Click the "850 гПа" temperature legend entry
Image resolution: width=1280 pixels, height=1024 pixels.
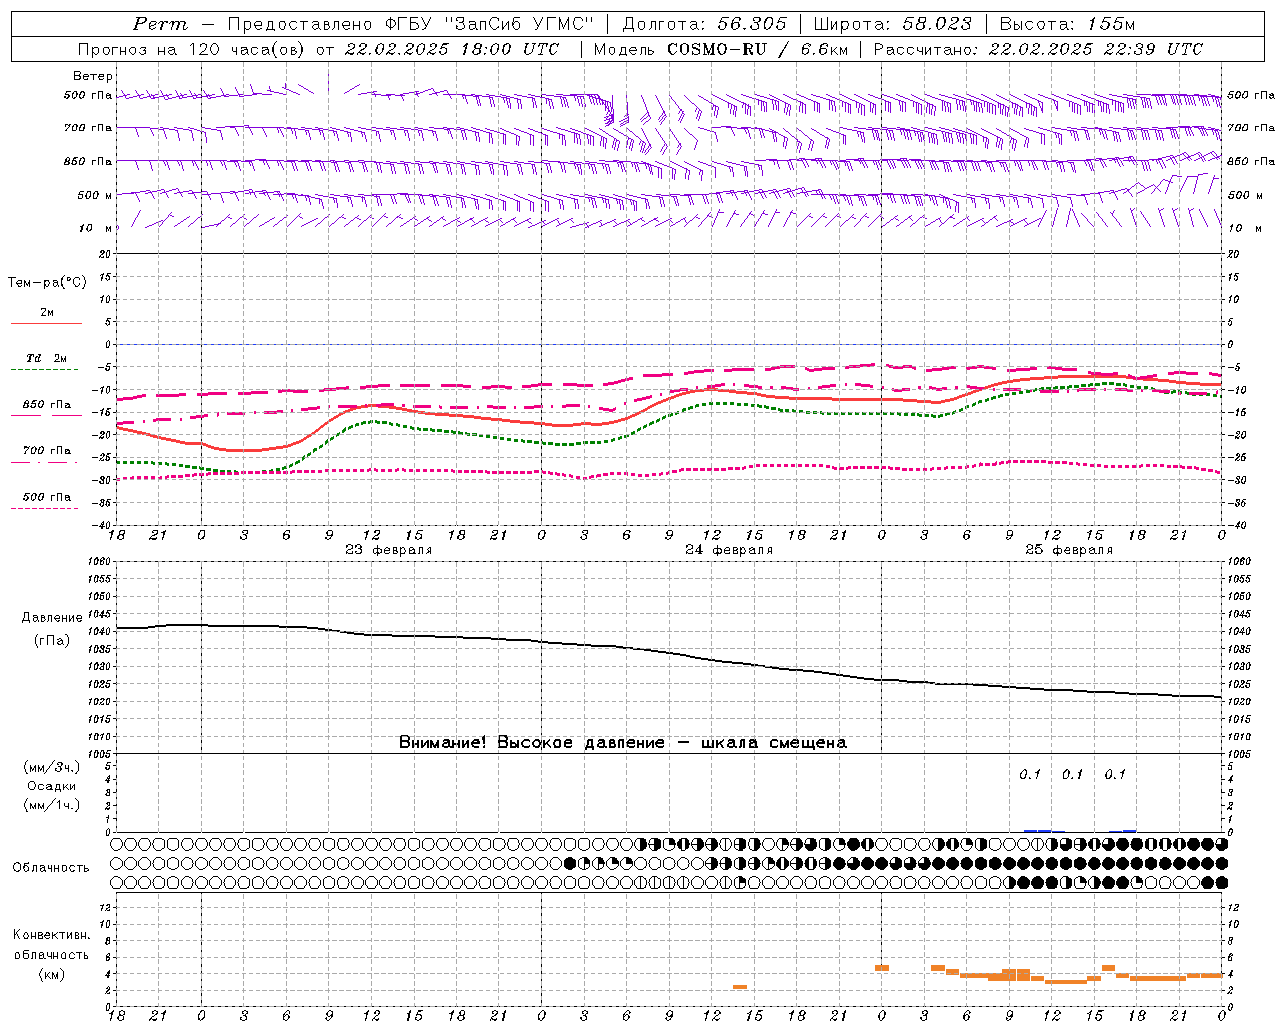click(47, 405)
